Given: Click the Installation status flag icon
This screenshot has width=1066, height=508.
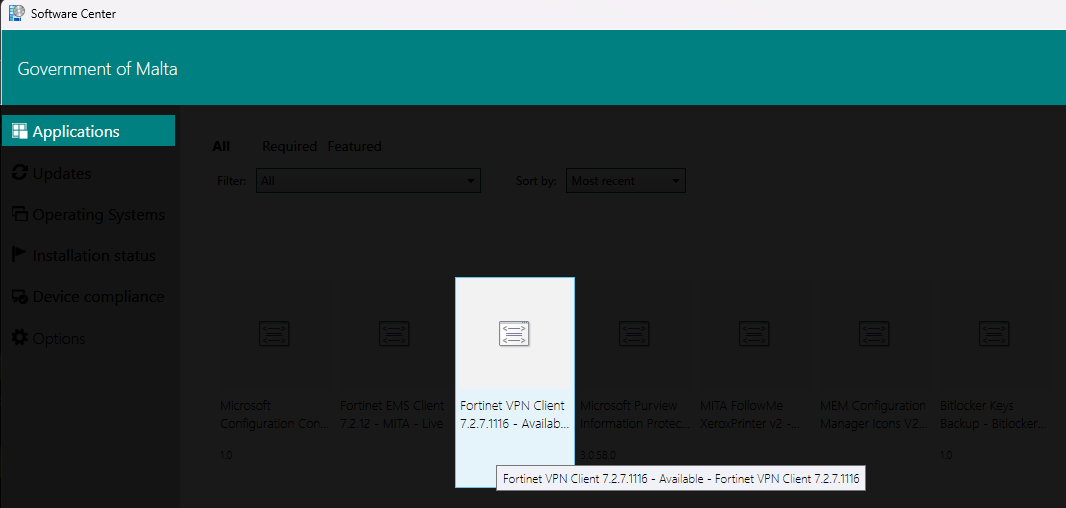Looking at the screenshot, I should point(20,256).
